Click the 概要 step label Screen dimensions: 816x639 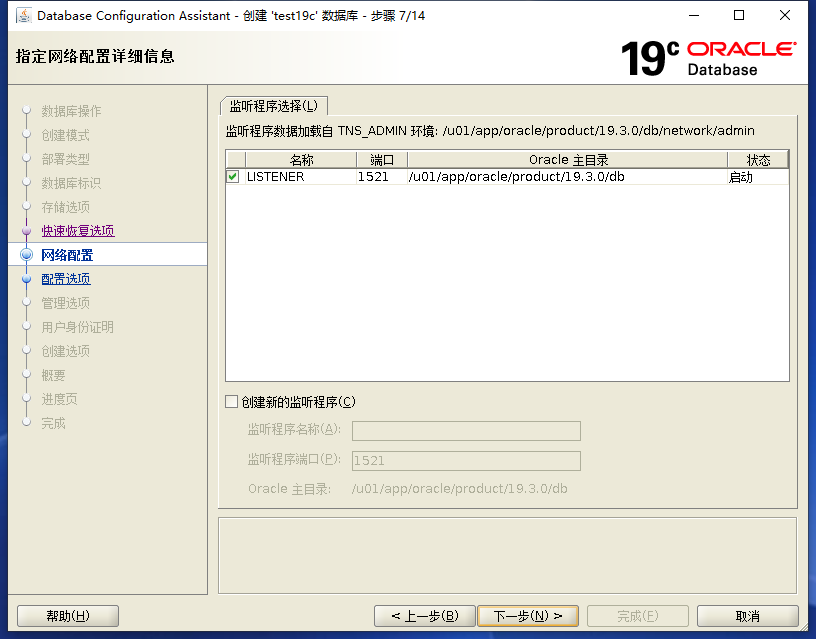tap(54, 375)
